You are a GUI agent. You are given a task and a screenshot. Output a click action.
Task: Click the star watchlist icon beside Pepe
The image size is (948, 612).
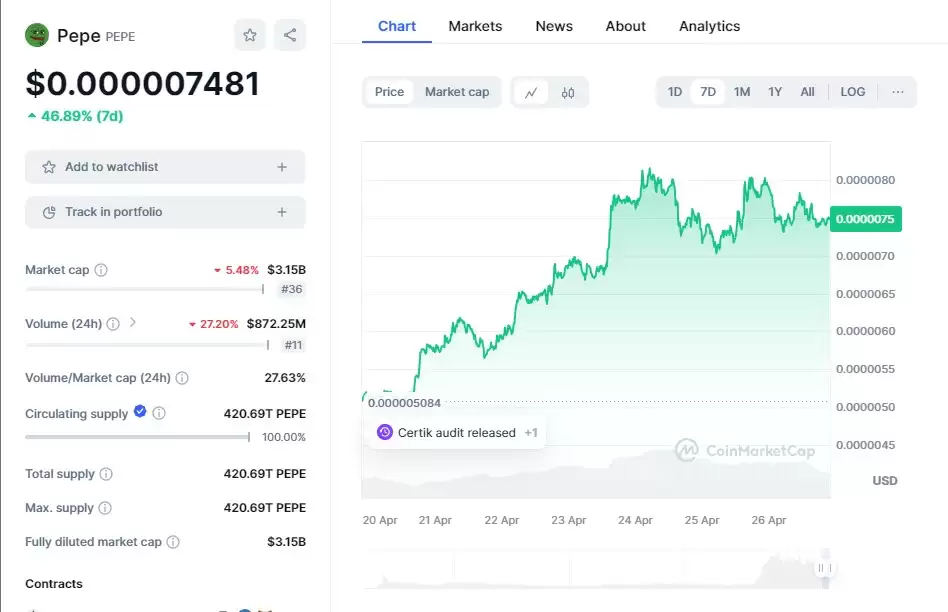pos(249,34)
